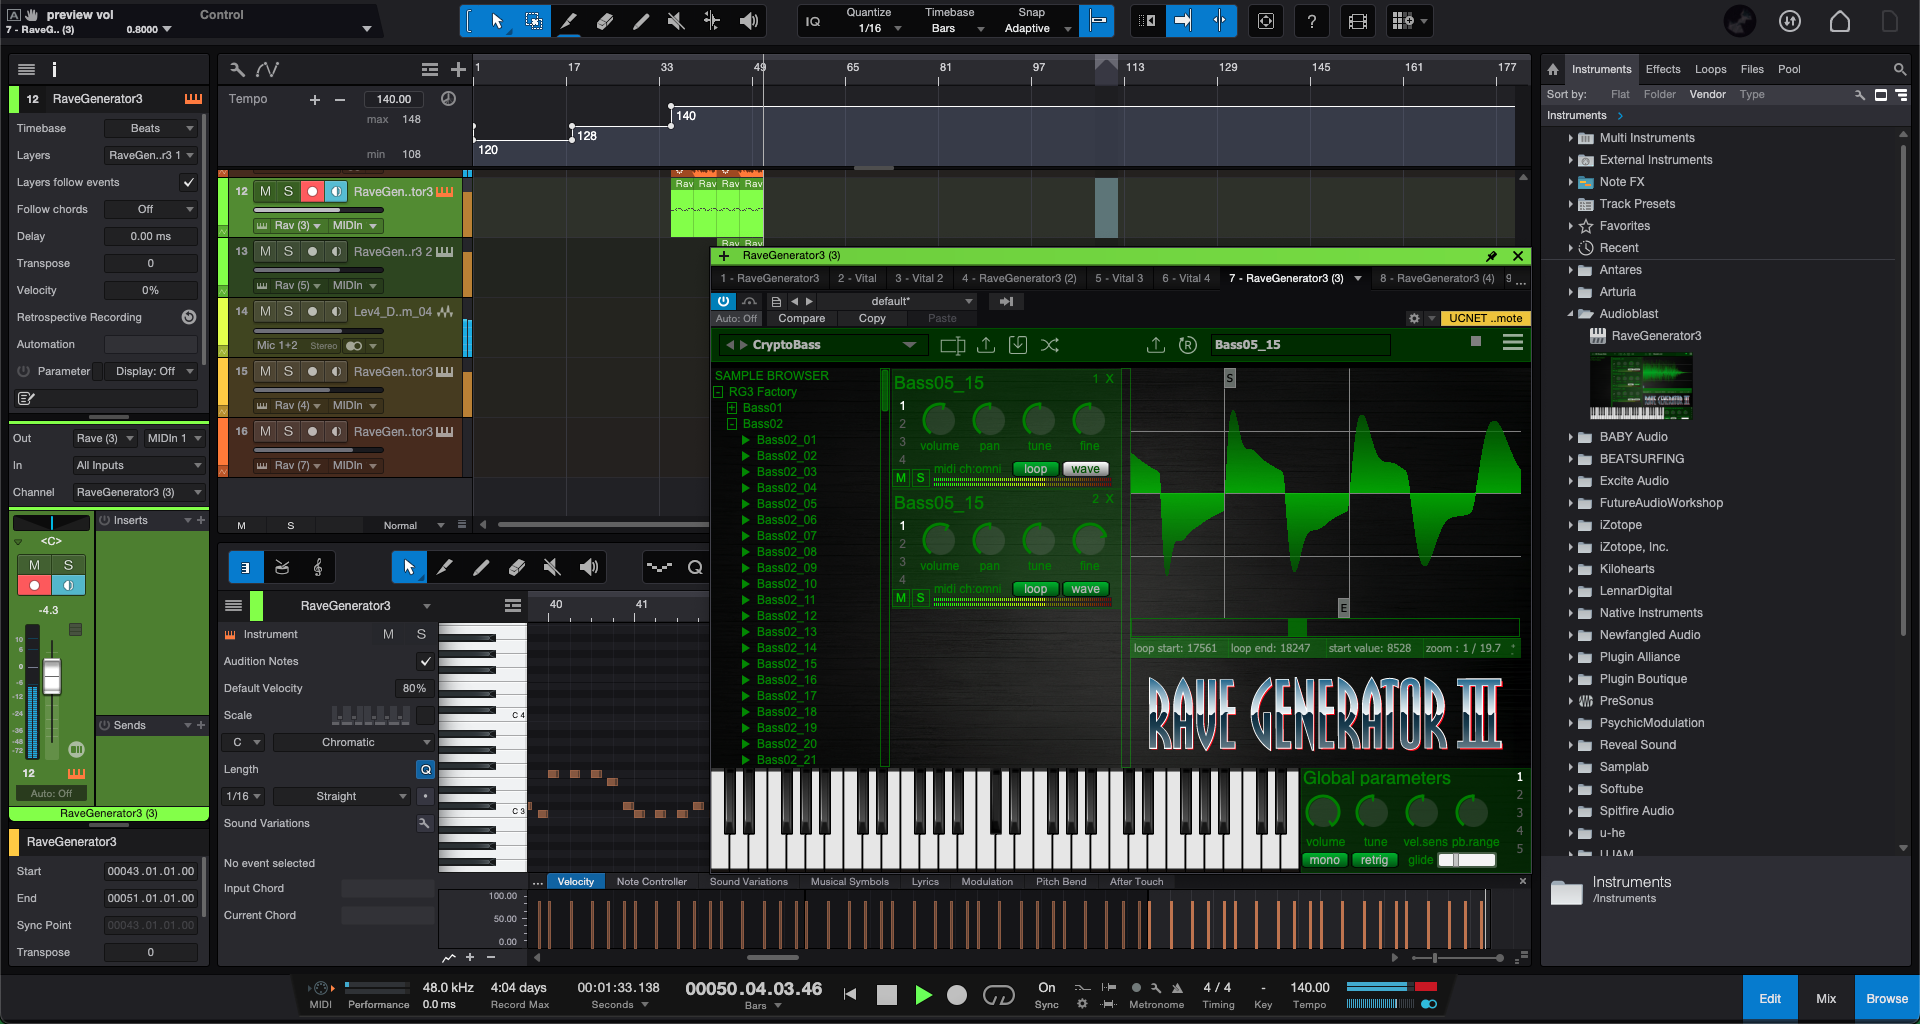Expand the Multi Instruments folder

(1571, 138)
